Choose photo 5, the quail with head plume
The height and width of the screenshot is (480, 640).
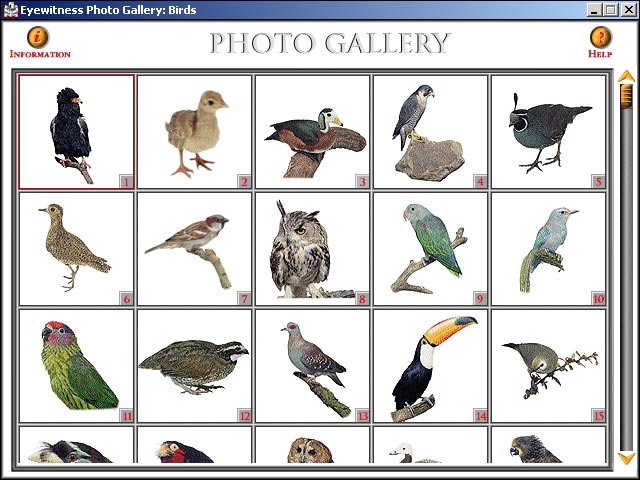tap(549, 131)
